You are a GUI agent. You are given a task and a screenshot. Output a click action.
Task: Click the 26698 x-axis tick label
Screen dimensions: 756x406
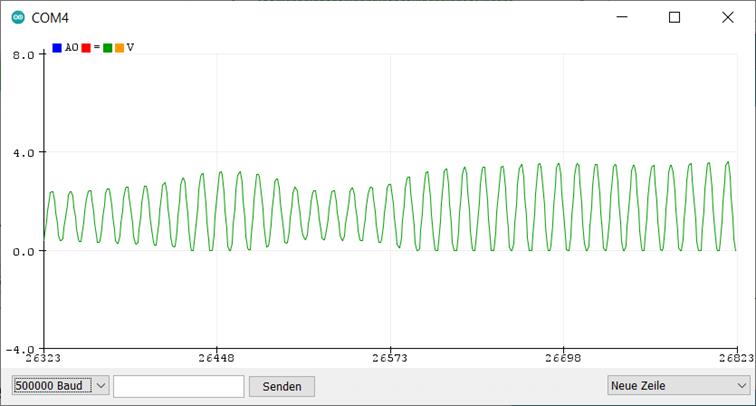(x=563, y=357)
